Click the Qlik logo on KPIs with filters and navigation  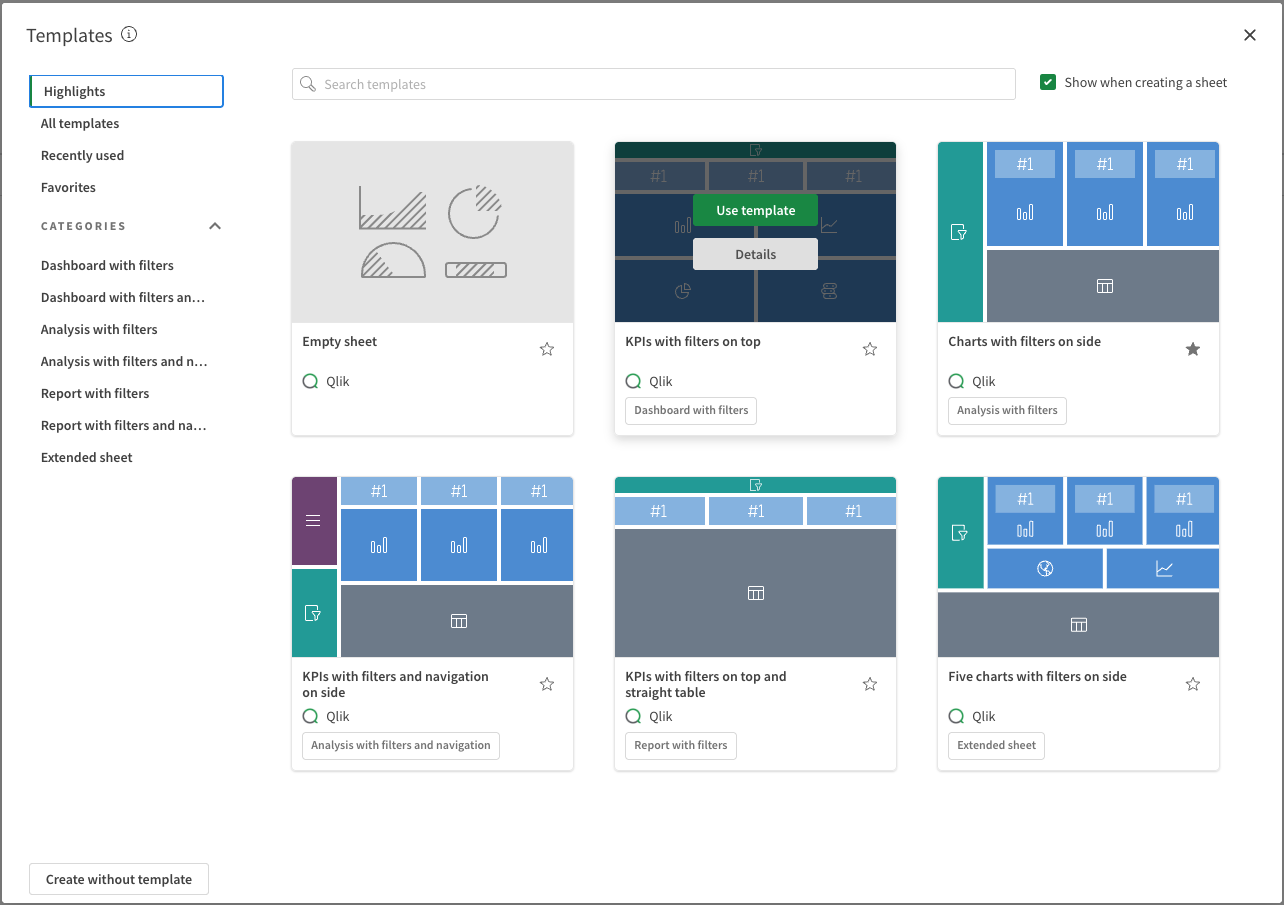click(309, 716)
